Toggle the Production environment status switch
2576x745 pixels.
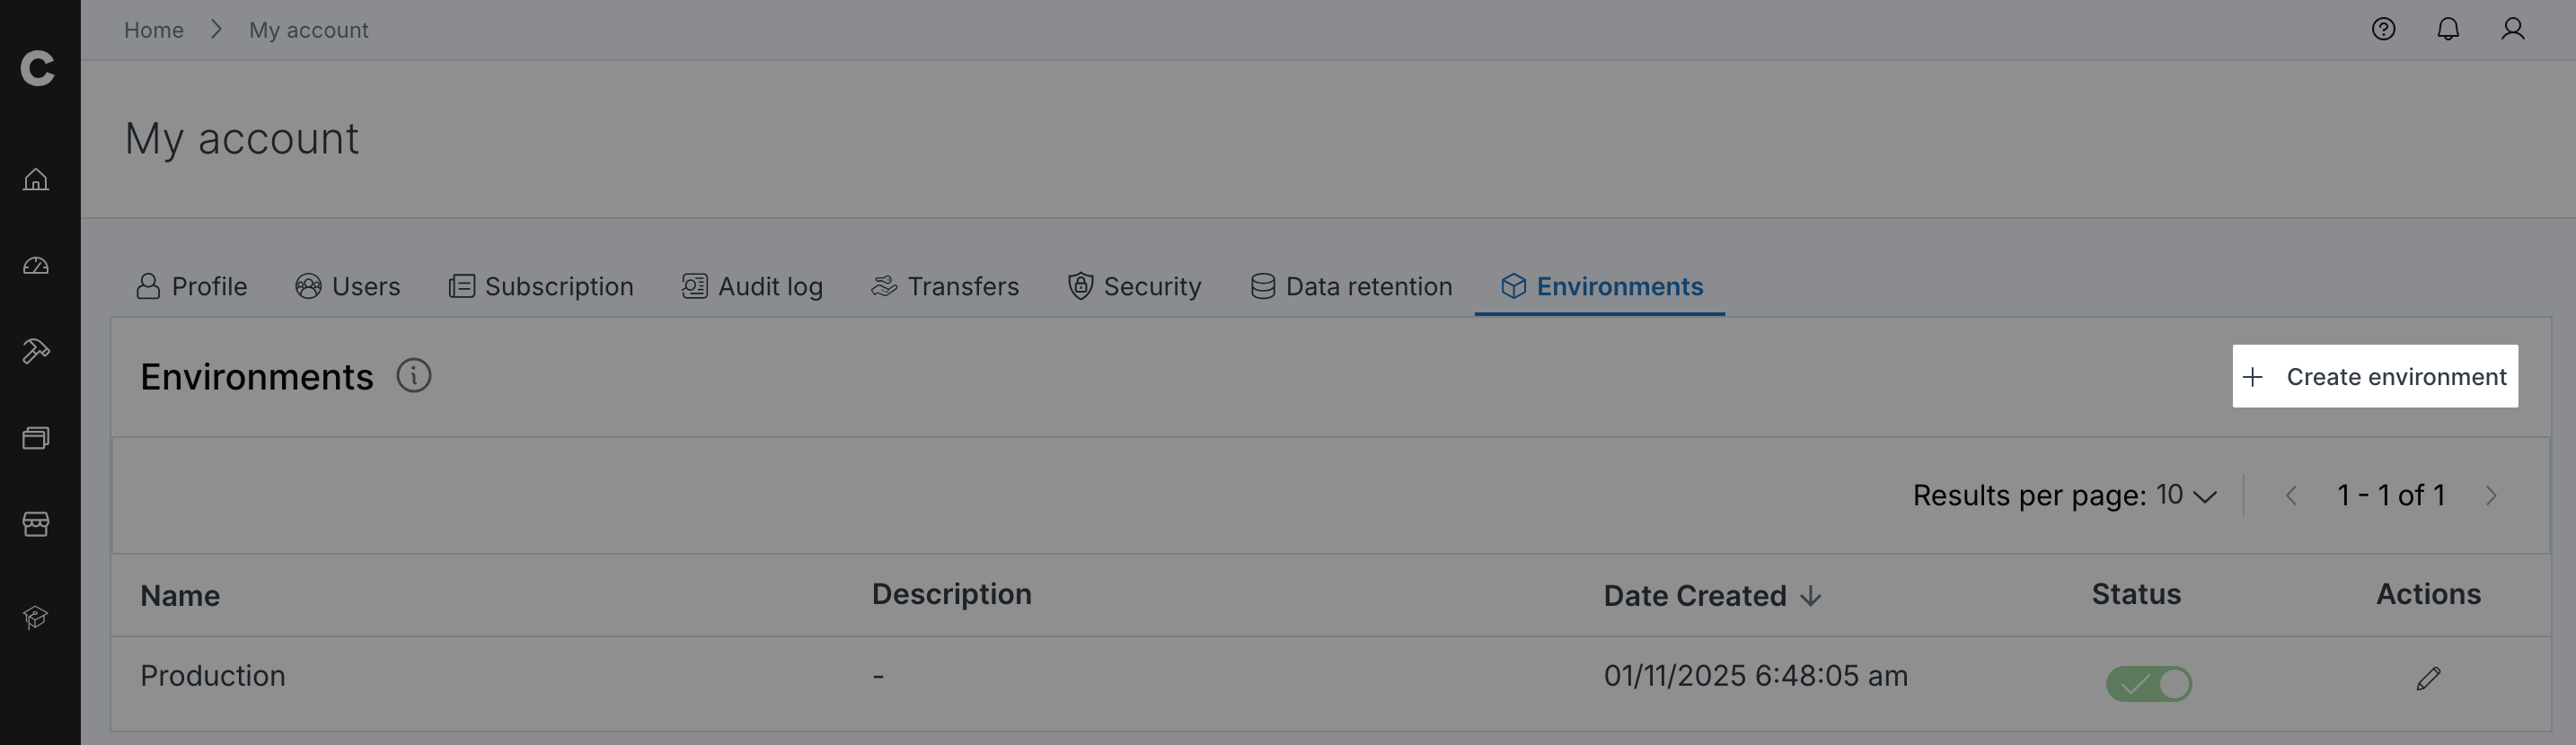(x=2148, y=684)
